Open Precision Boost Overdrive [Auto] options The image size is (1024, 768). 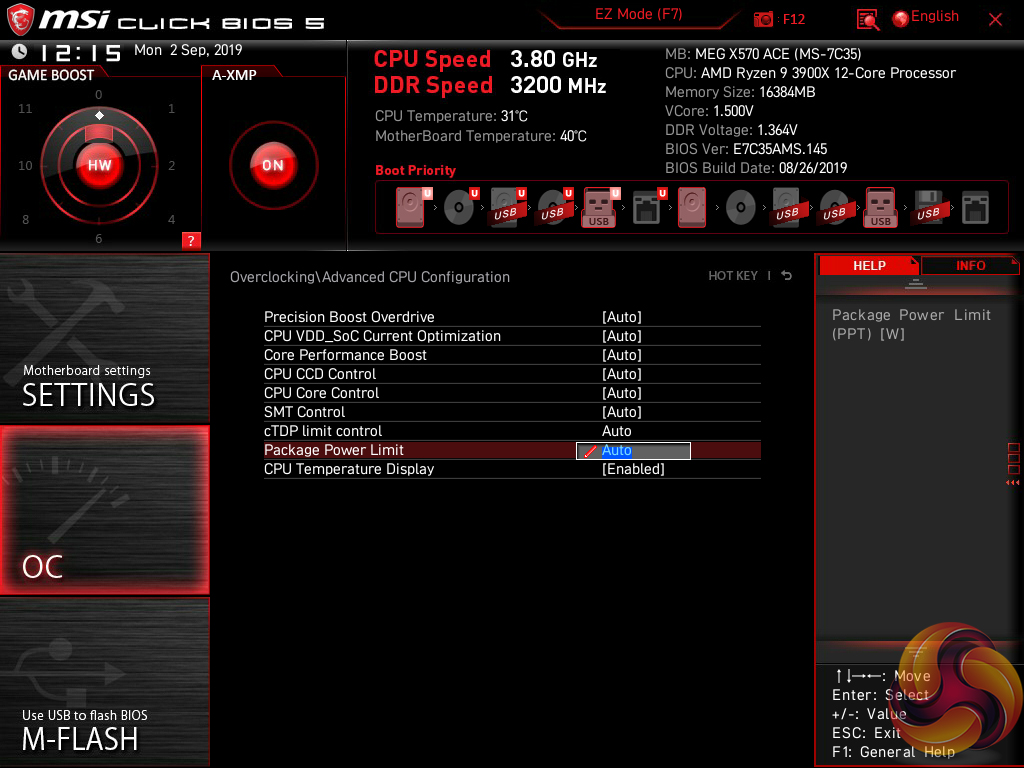[x=622, y=317]
